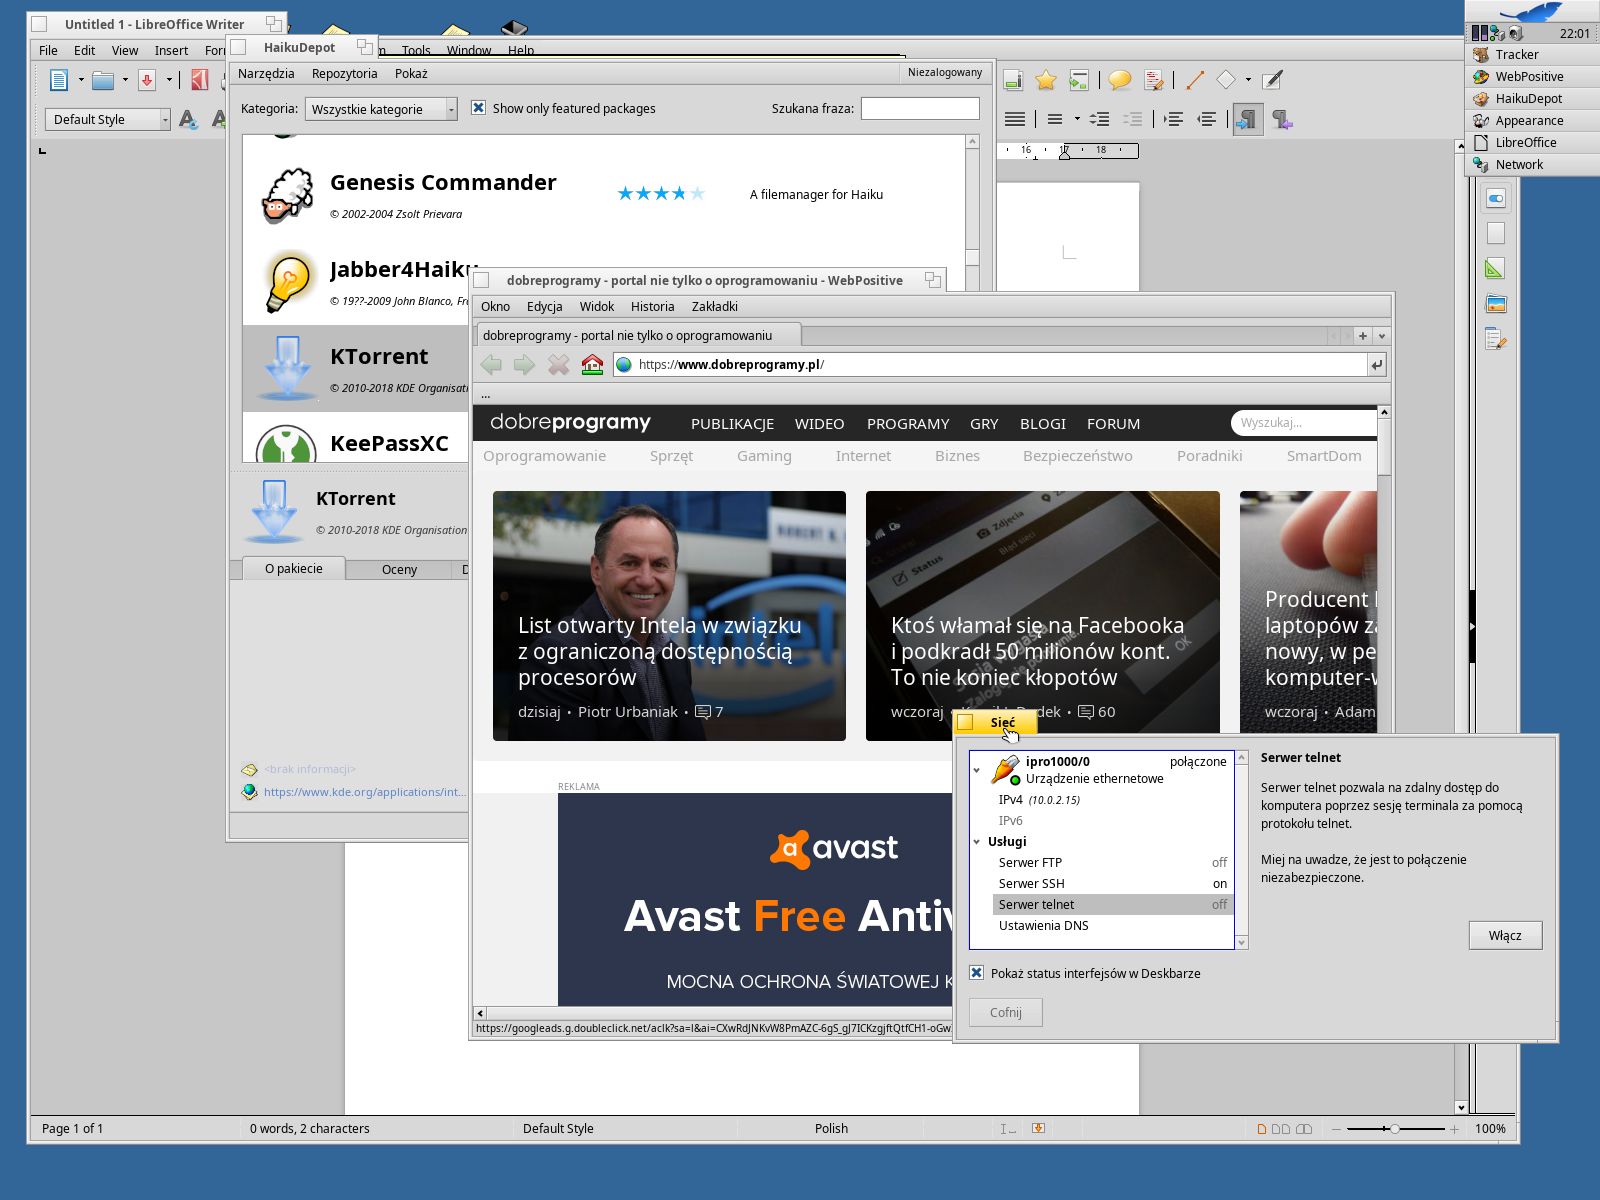The image size is (1600, 1200).
Task: Click the Szukana fraza search field
Action: [x=918, y=108]
